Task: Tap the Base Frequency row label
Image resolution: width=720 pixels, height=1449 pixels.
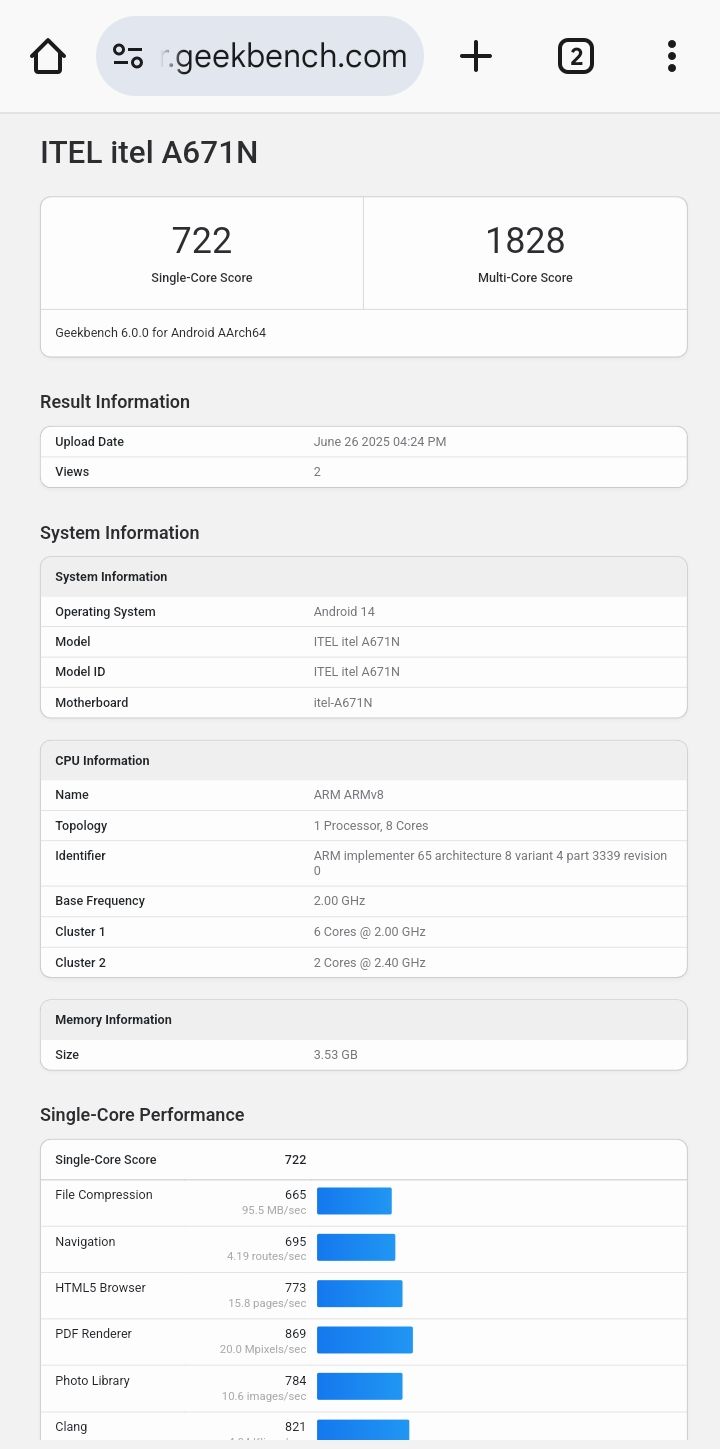Action: (x=100, y=901)
